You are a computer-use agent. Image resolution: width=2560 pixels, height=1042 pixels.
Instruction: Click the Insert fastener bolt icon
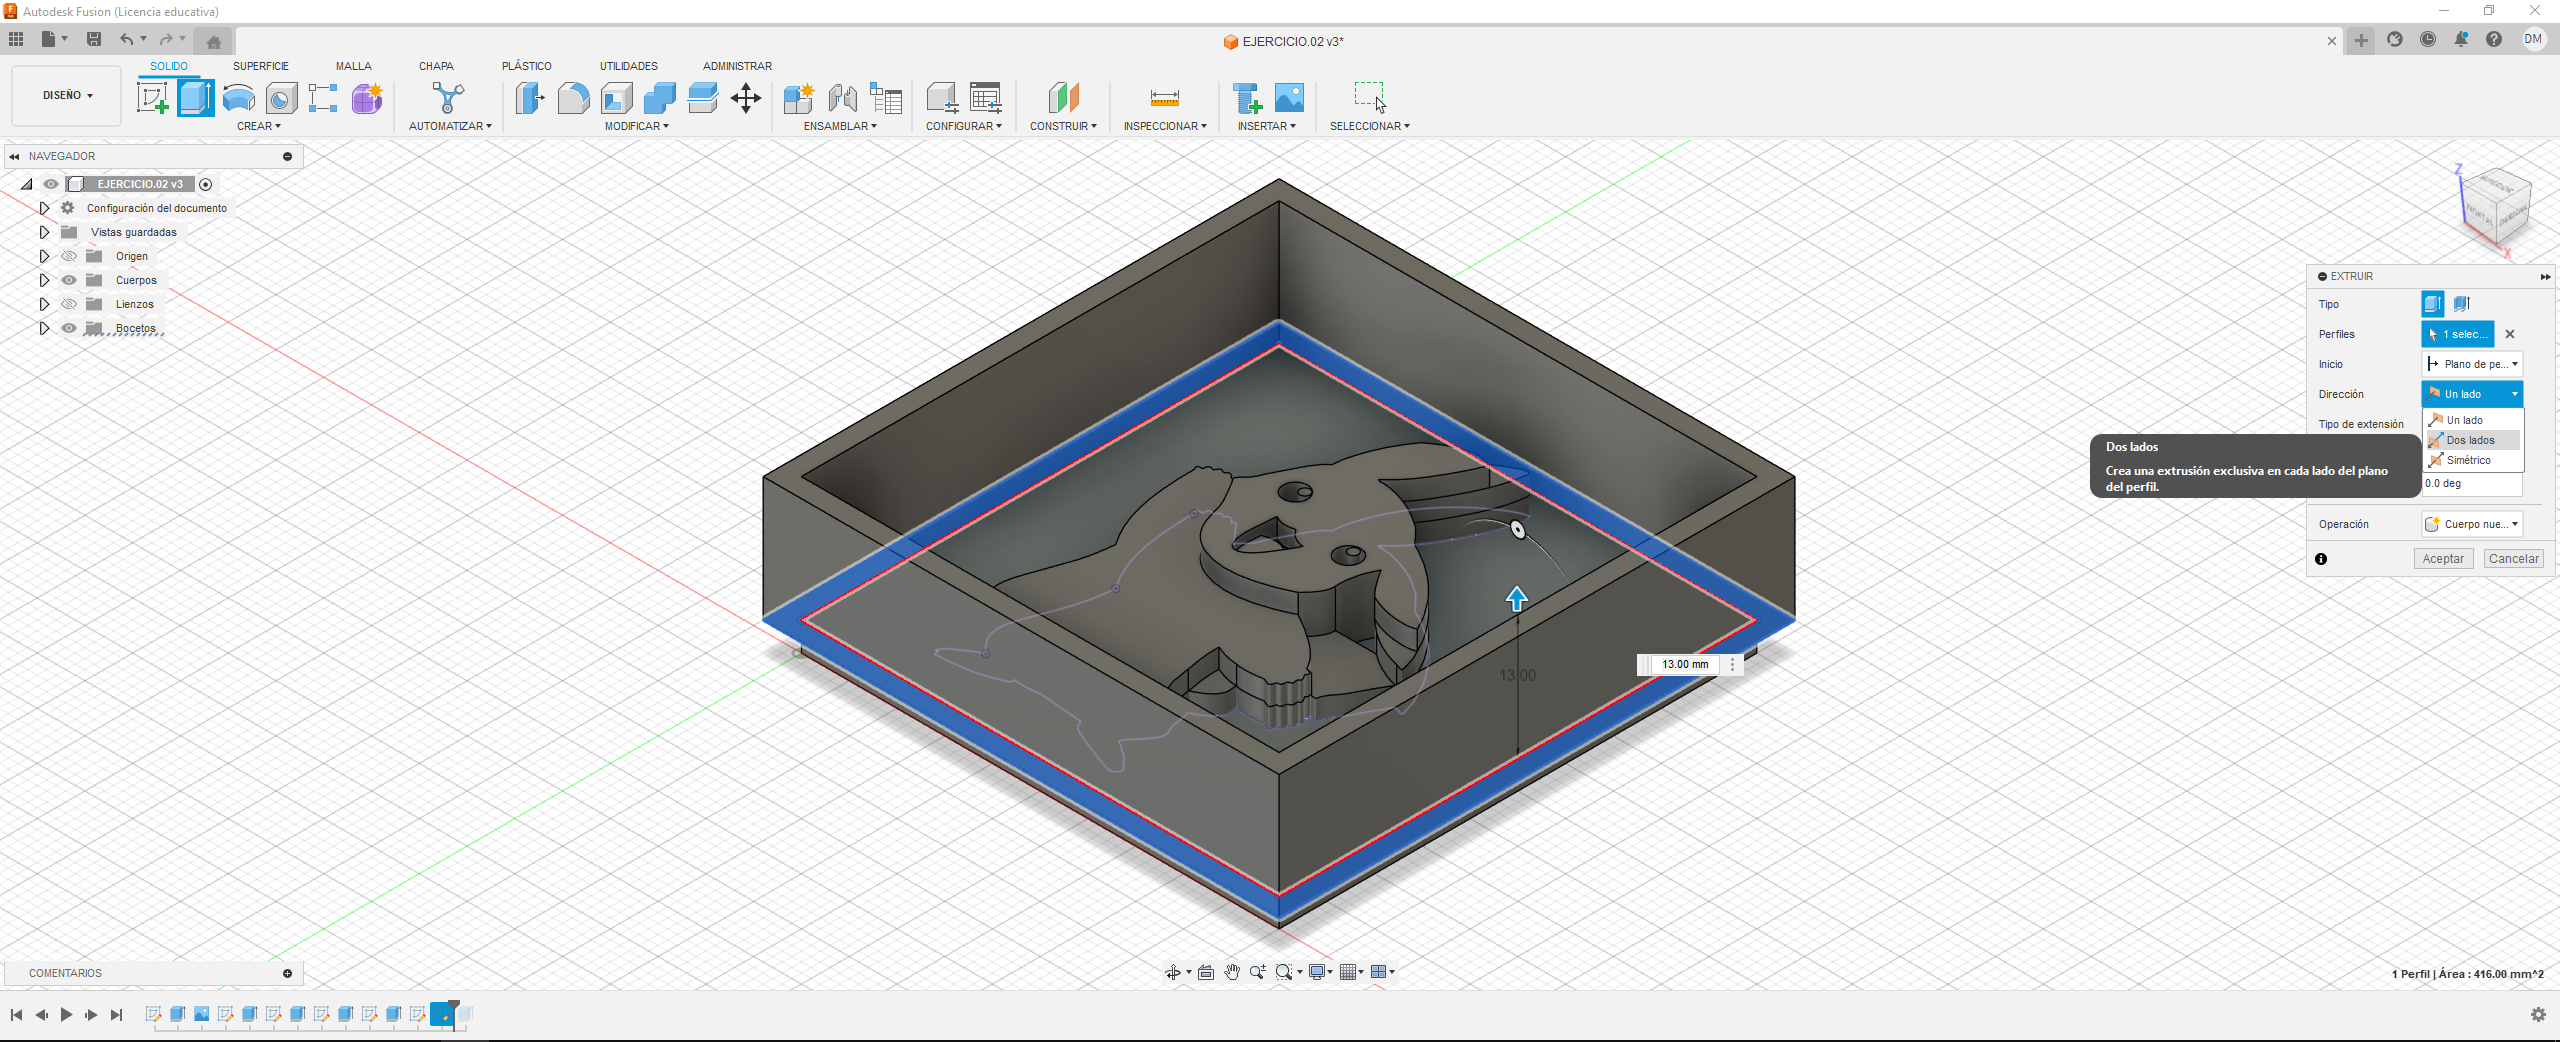point(1247,98)
